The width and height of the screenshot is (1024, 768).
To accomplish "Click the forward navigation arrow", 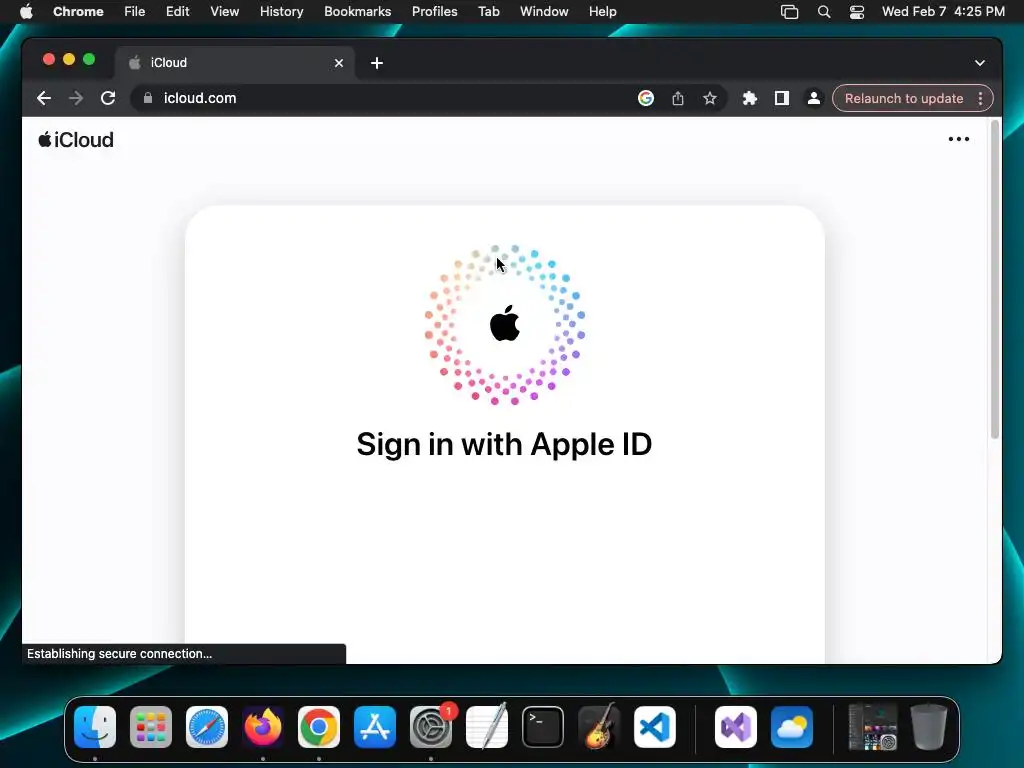I will click(76, 98).
